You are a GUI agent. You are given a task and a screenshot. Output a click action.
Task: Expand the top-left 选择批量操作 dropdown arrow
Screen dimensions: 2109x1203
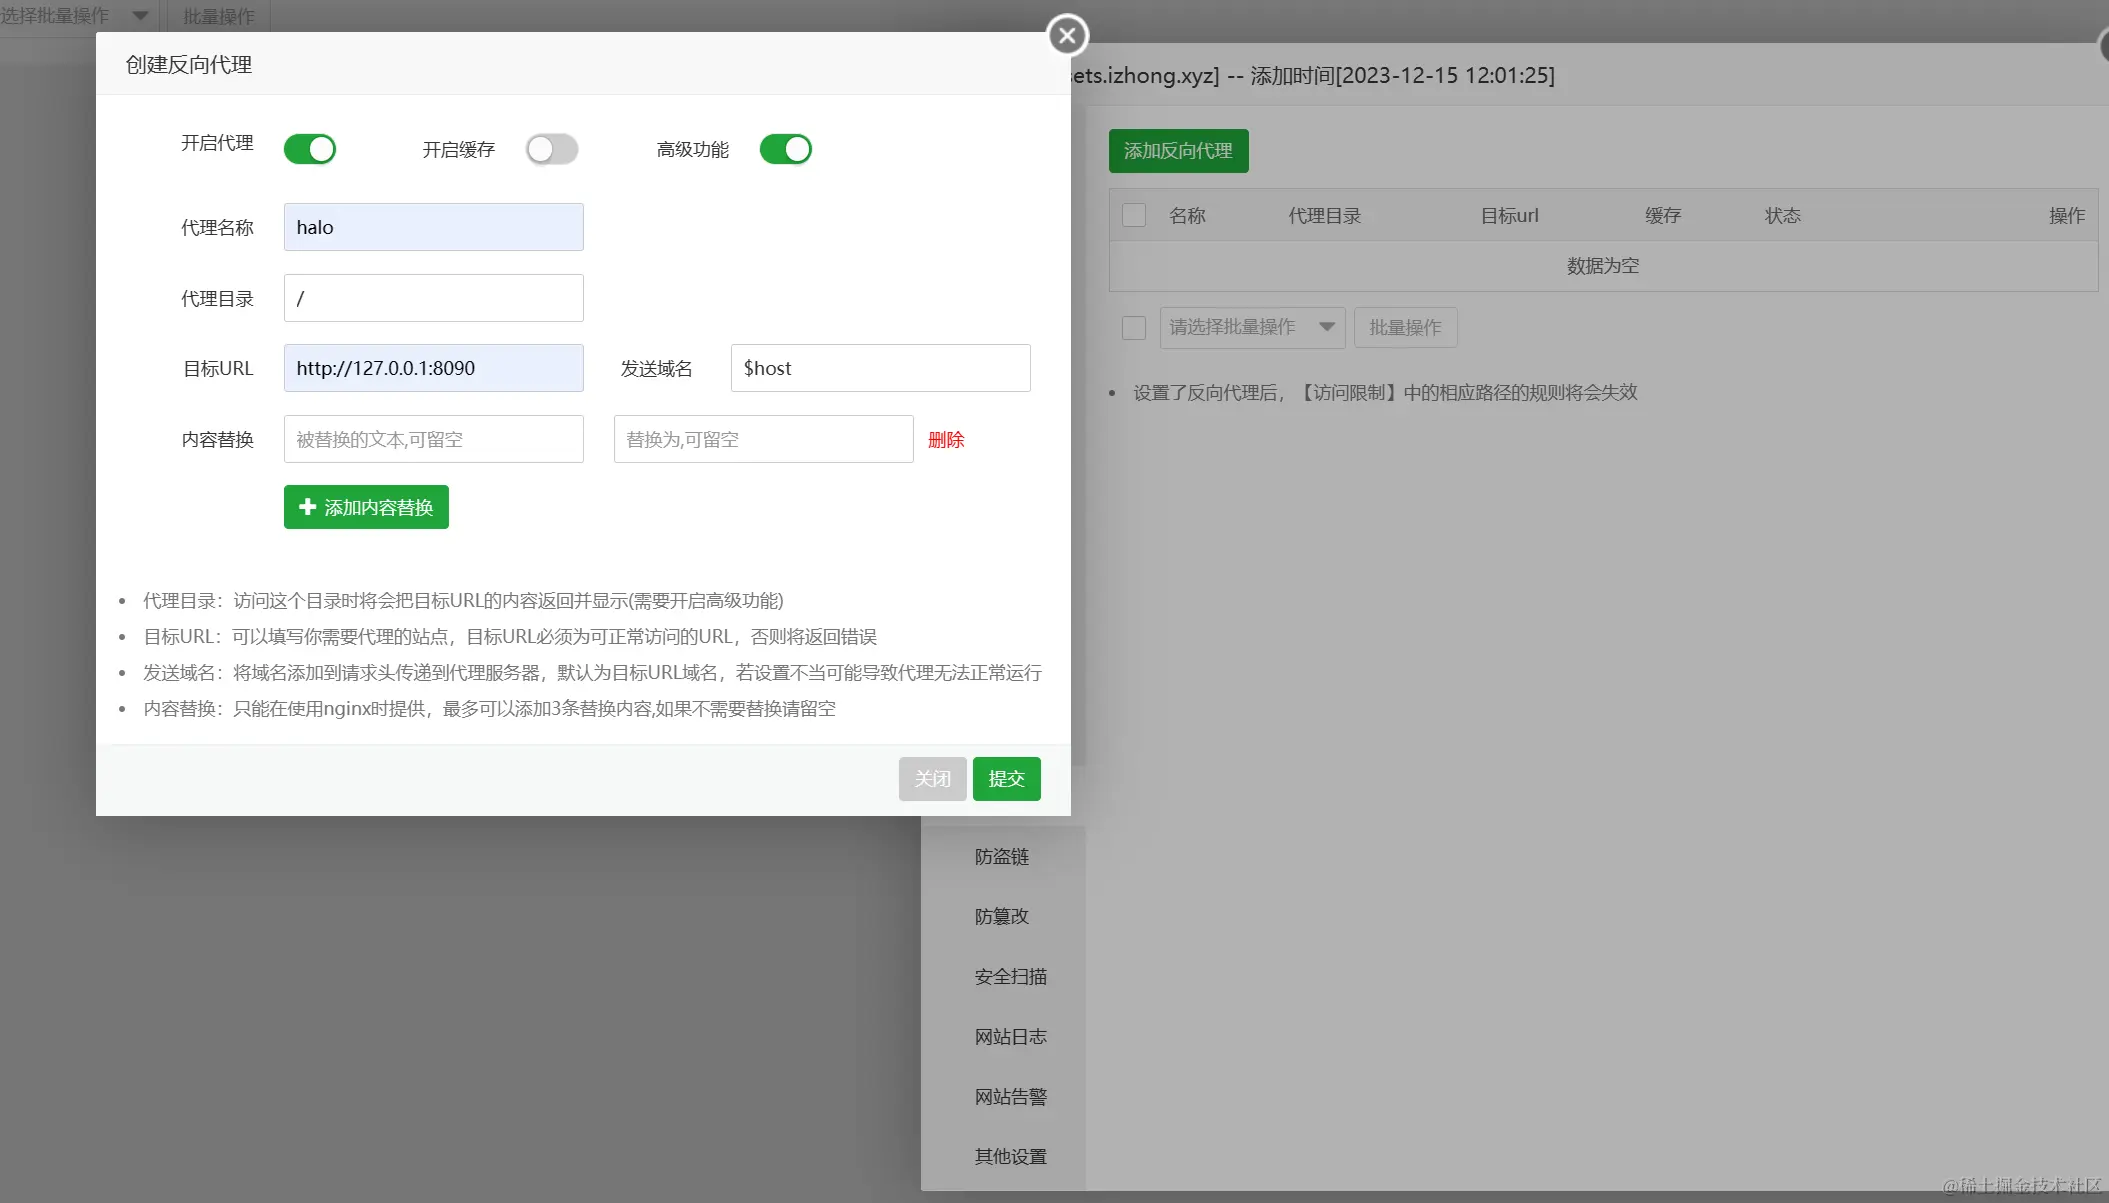click(x=140, y=16)
